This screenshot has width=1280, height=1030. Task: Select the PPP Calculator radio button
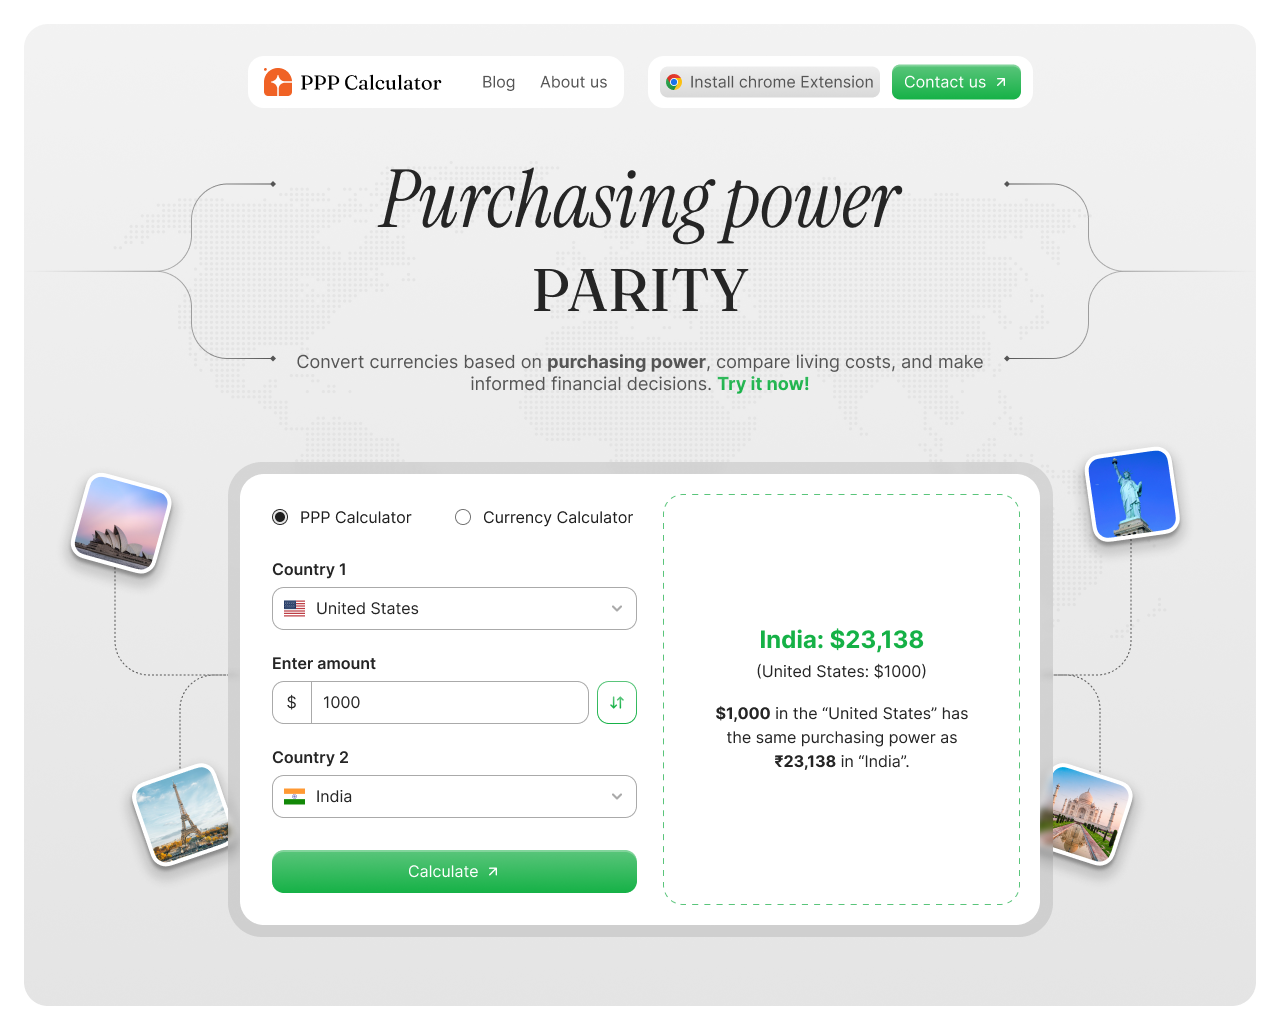pyautogui.click(x=280, y=517)
